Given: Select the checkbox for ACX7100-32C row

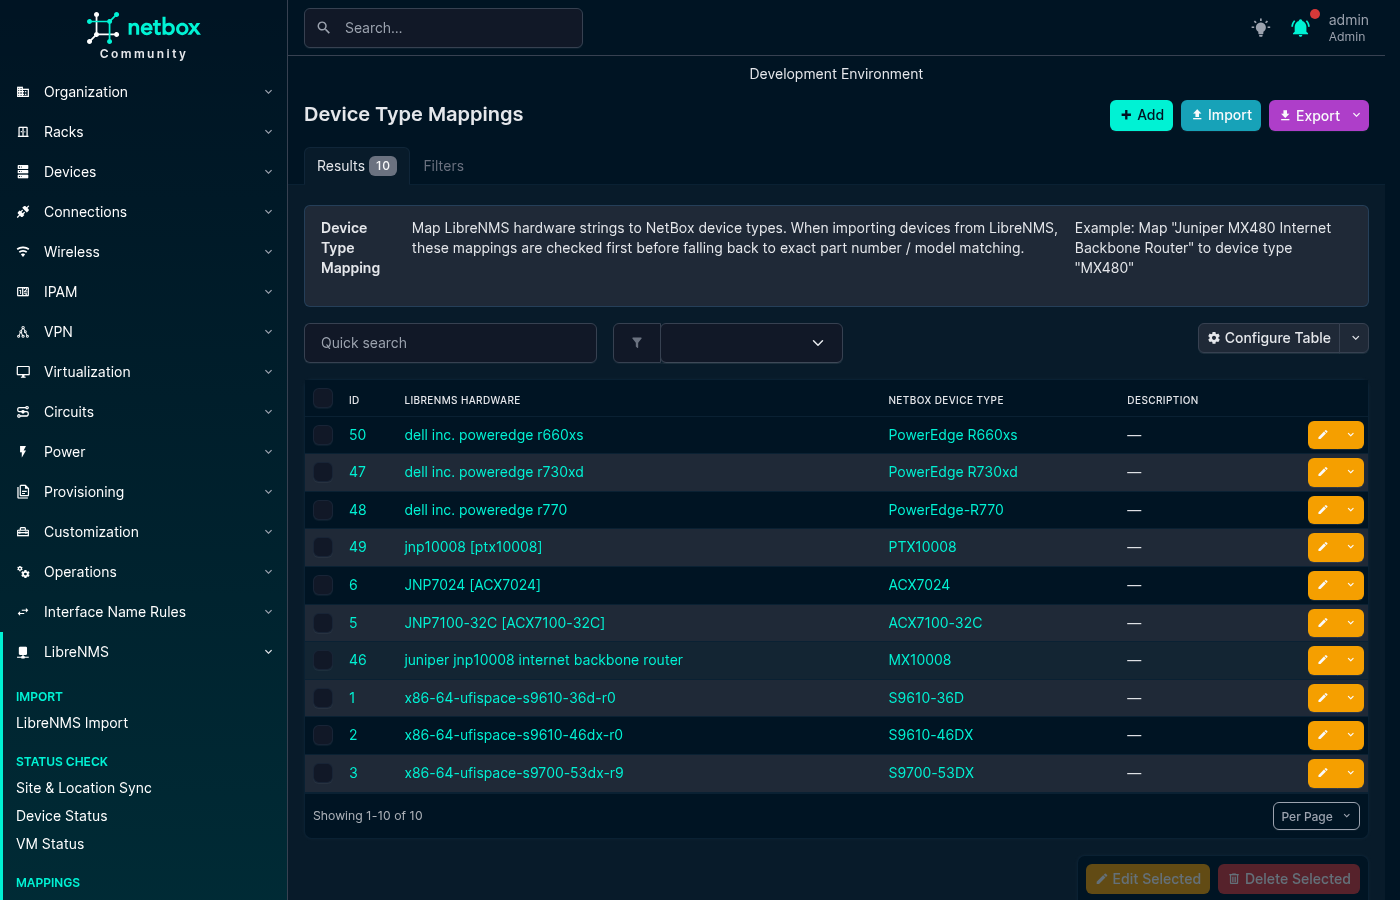Looking at the screenshot, I should pos(323,623).
